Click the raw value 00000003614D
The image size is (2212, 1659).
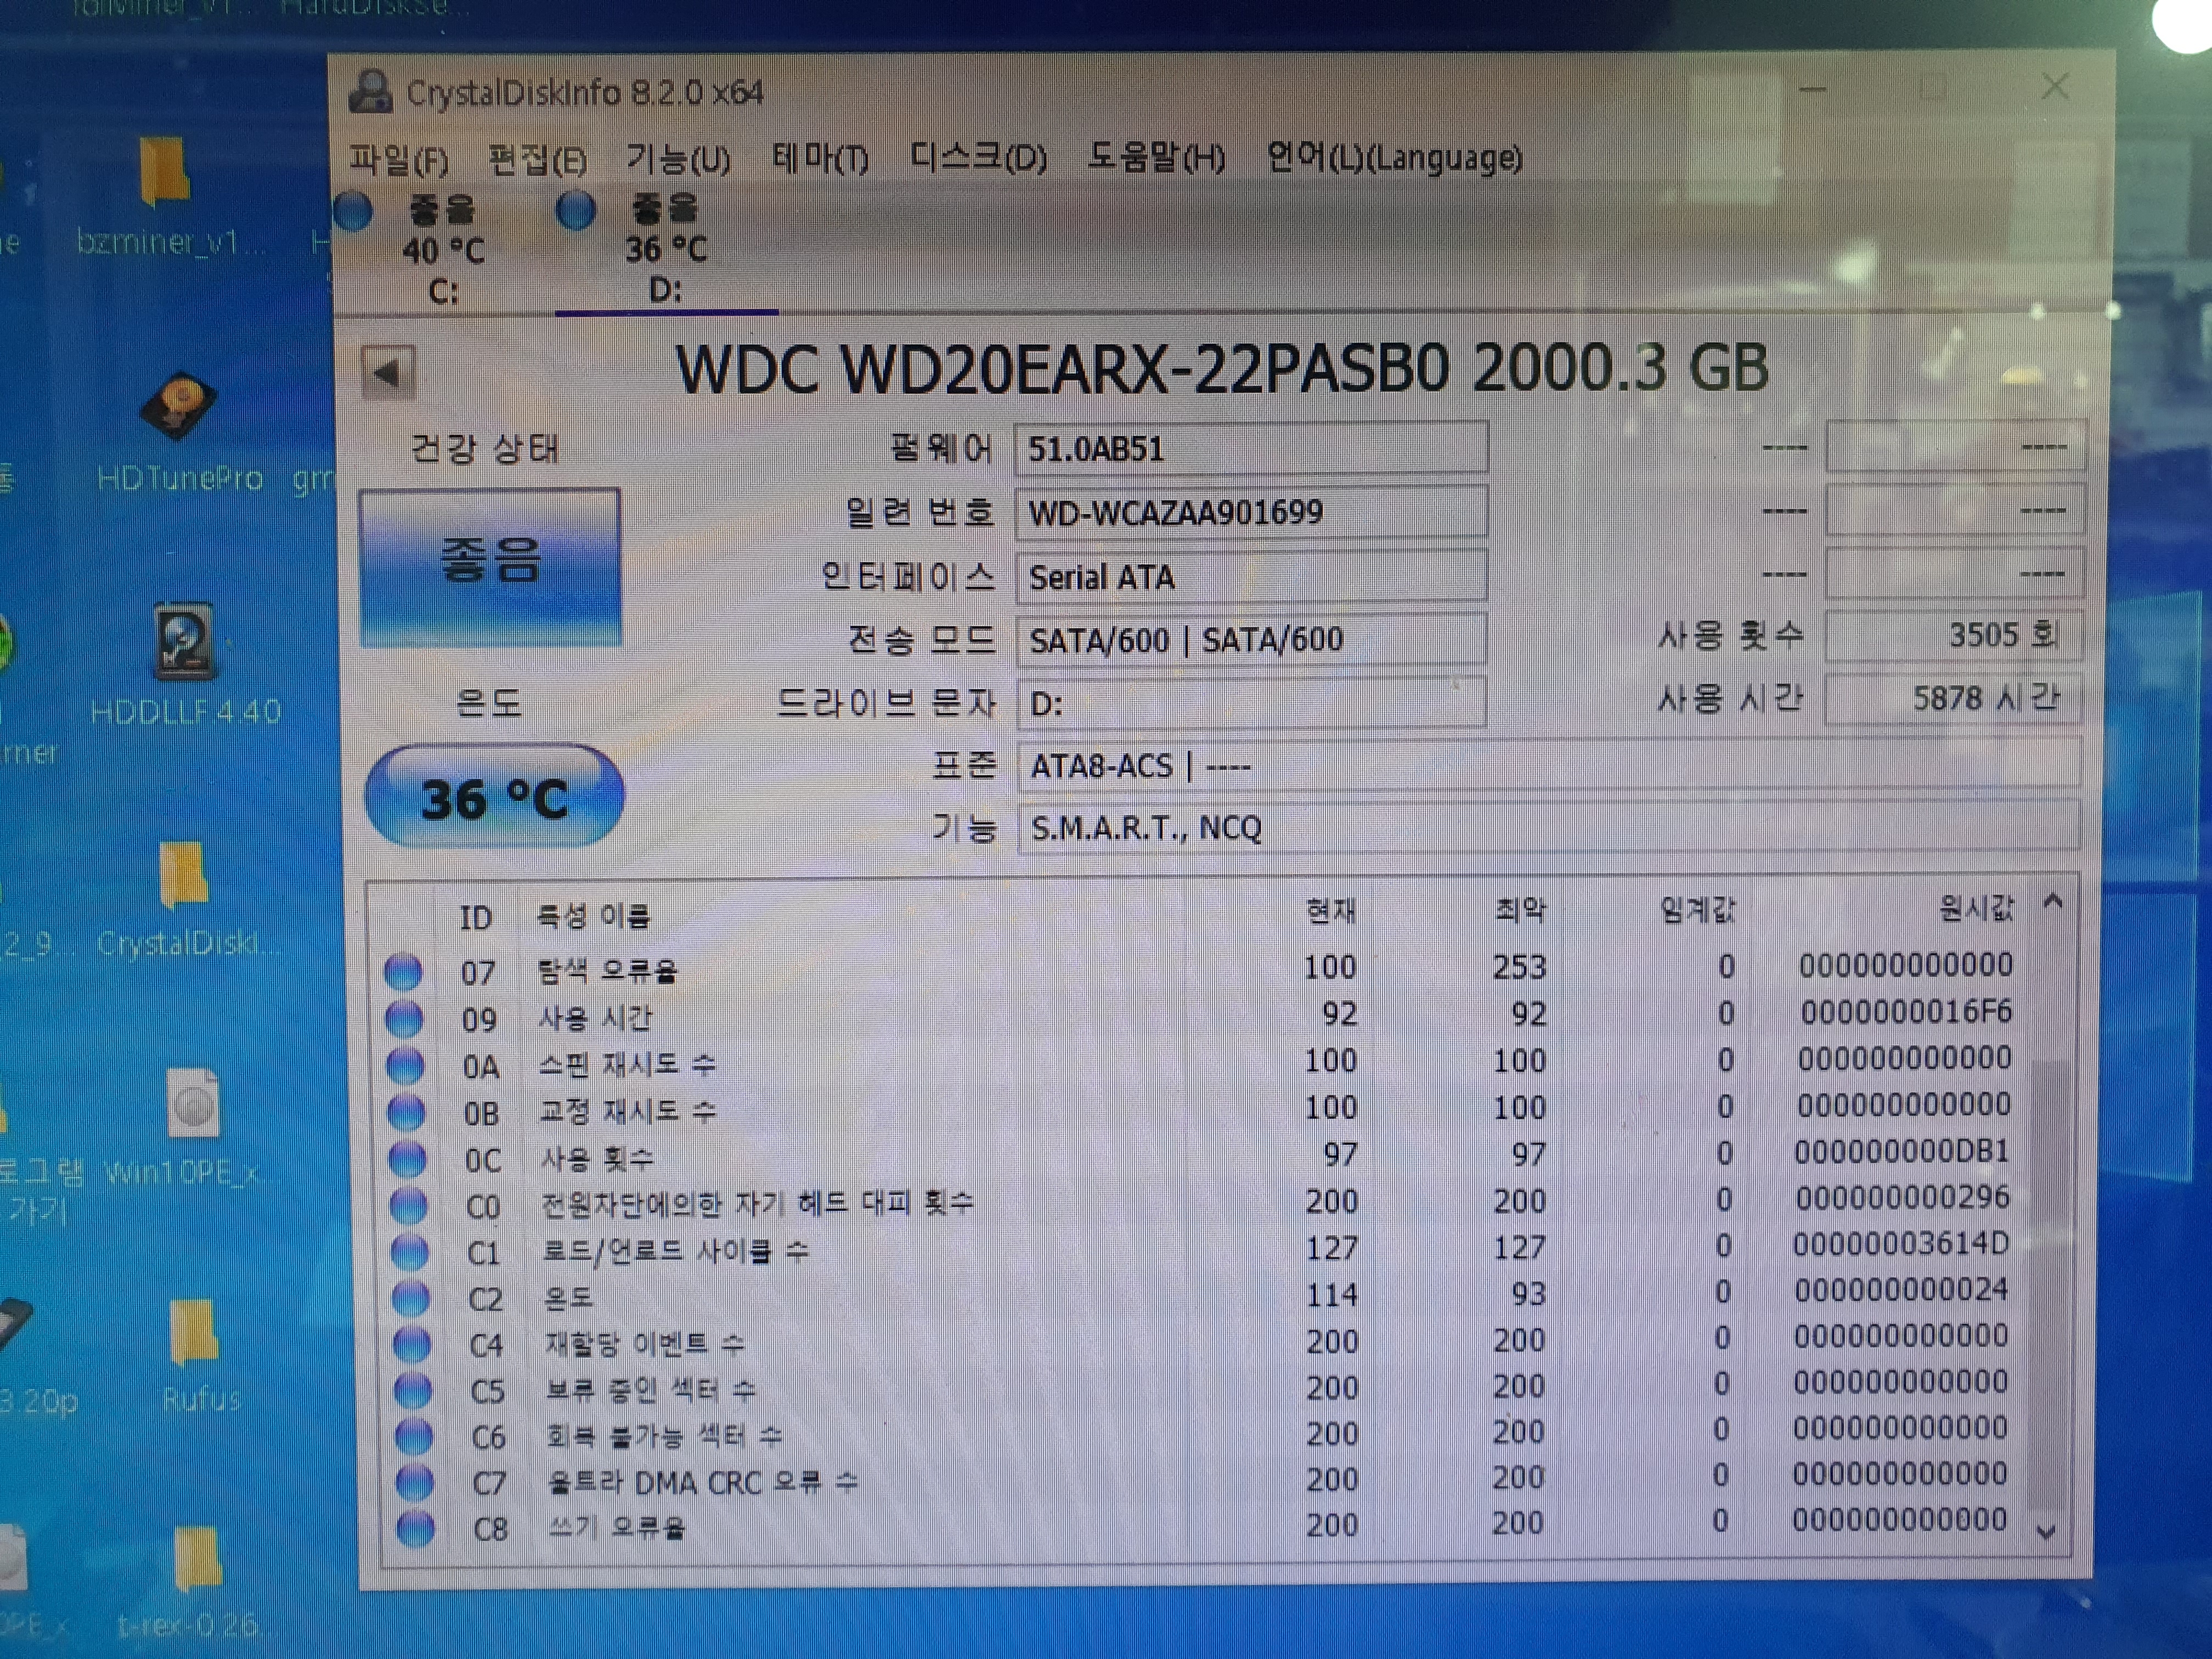click(x=1900, y=1244)
